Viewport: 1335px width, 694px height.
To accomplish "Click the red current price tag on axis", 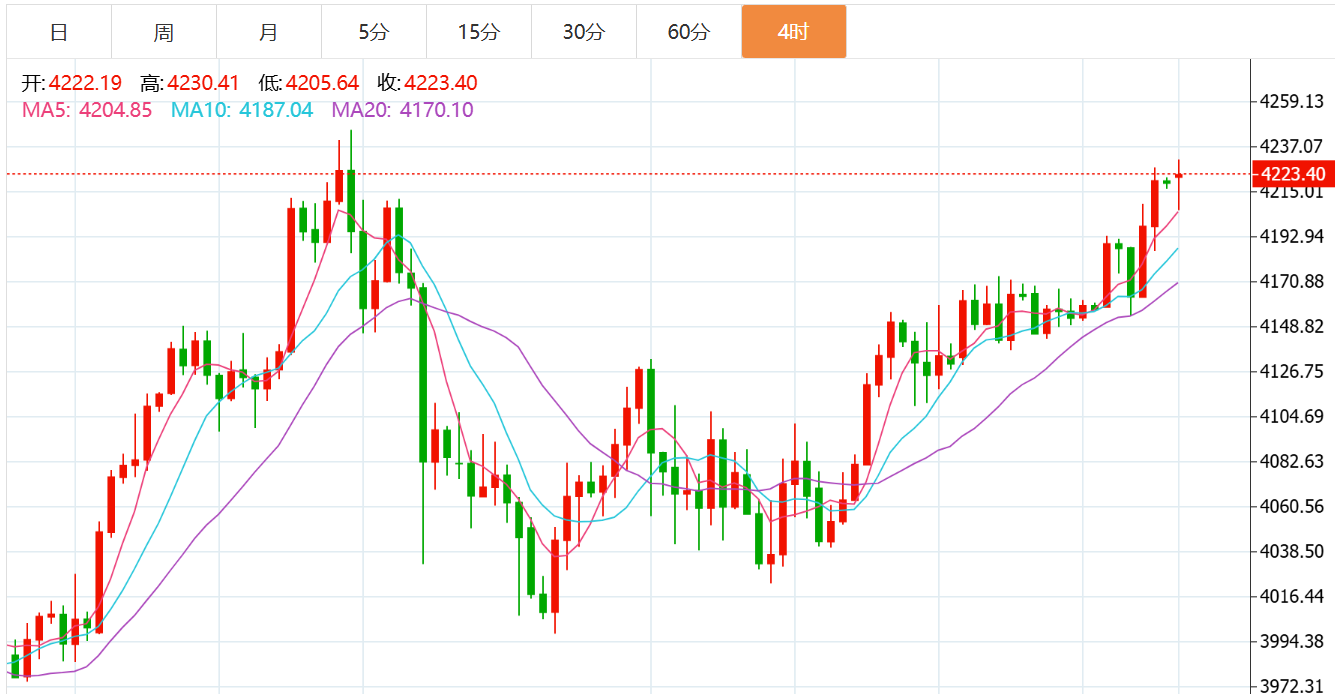I will 1293,174.
